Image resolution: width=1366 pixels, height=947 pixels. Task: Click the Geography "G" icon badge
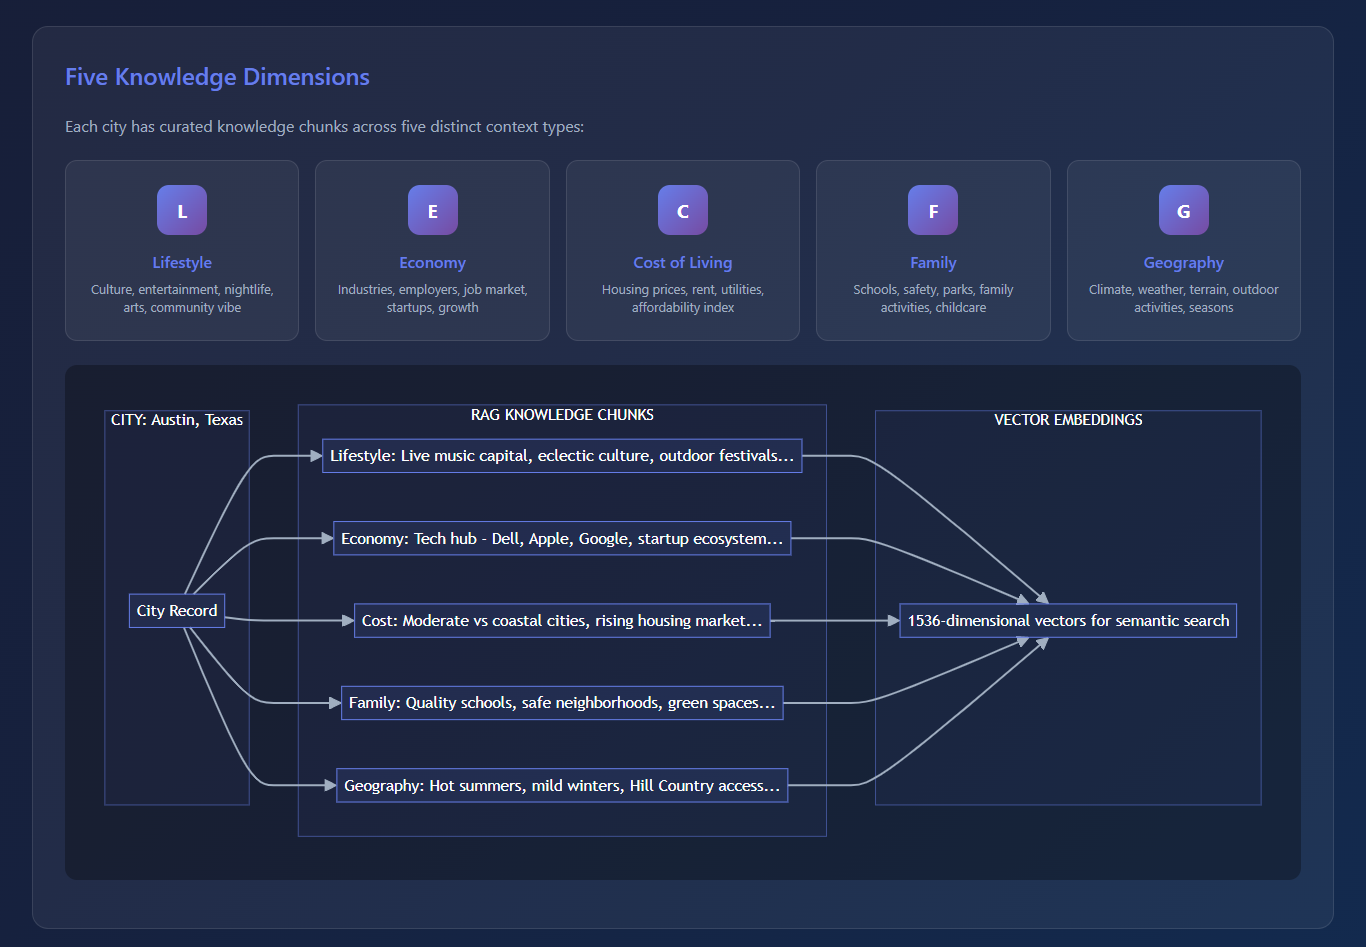(x=1183, y=211)
